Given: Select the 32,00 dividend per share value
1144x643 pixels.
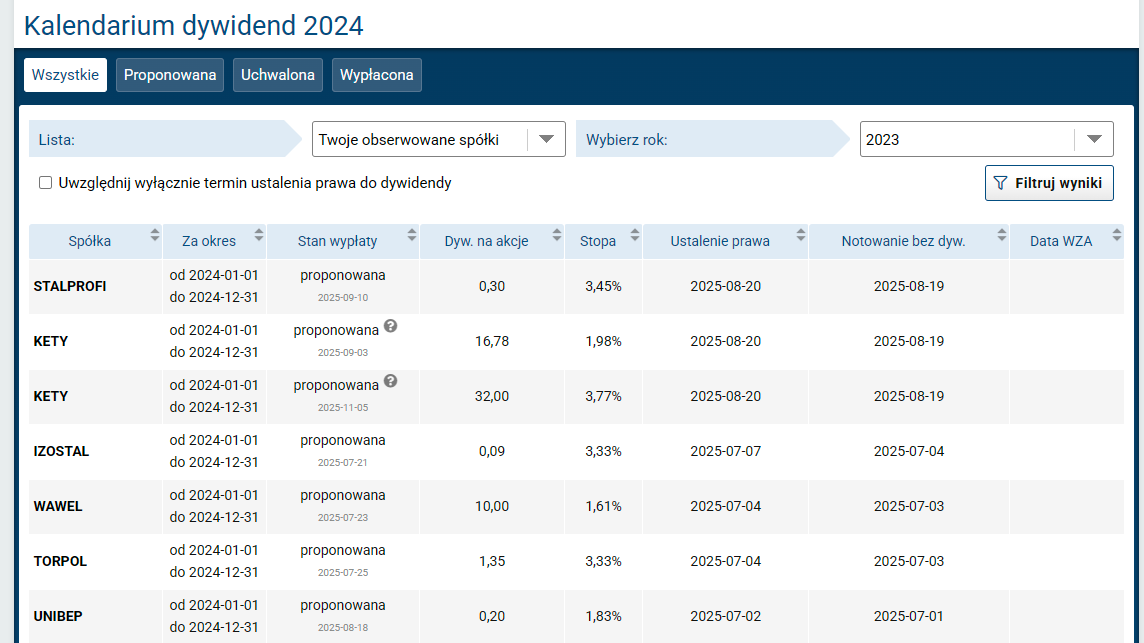Looking at the screenshot, I should pyautogui.click(x=492, y=396).
